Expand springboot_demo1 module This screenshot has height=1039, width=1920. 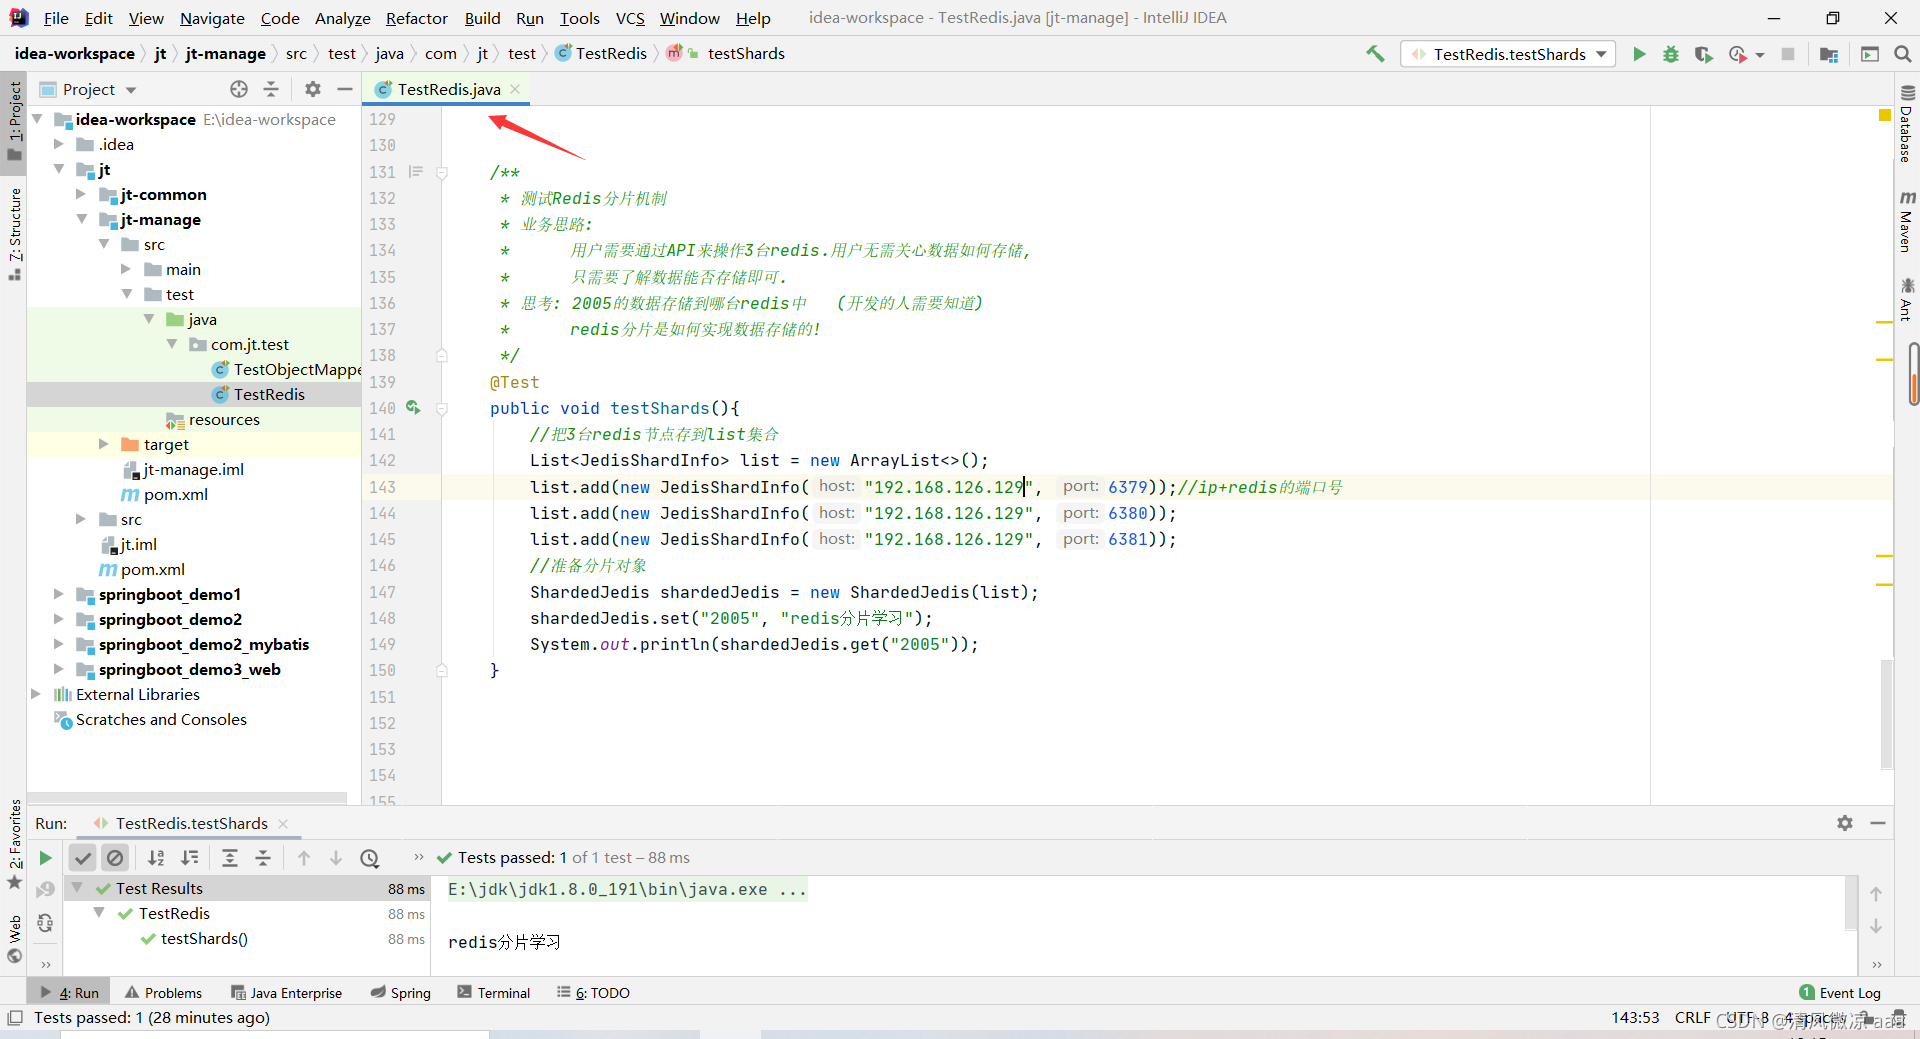[59, 594]
